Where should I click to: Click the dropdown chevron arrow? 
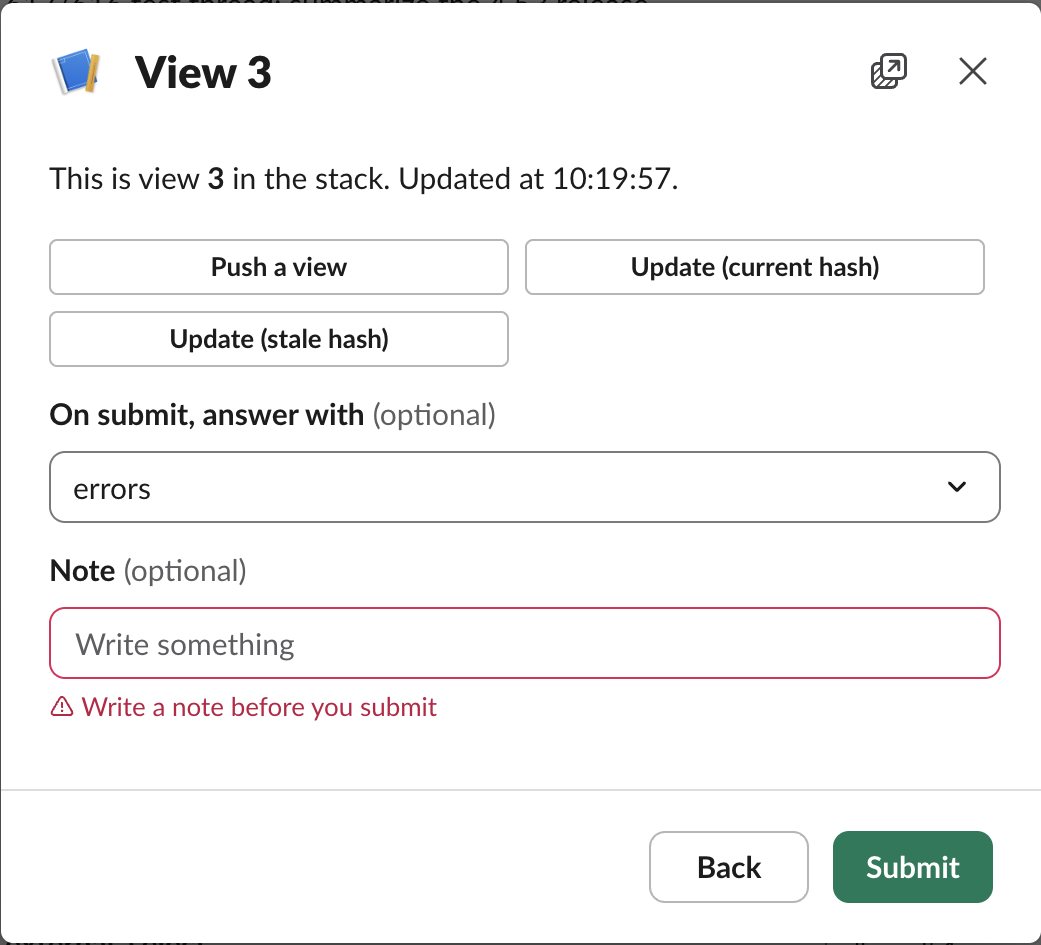(957, 487)
